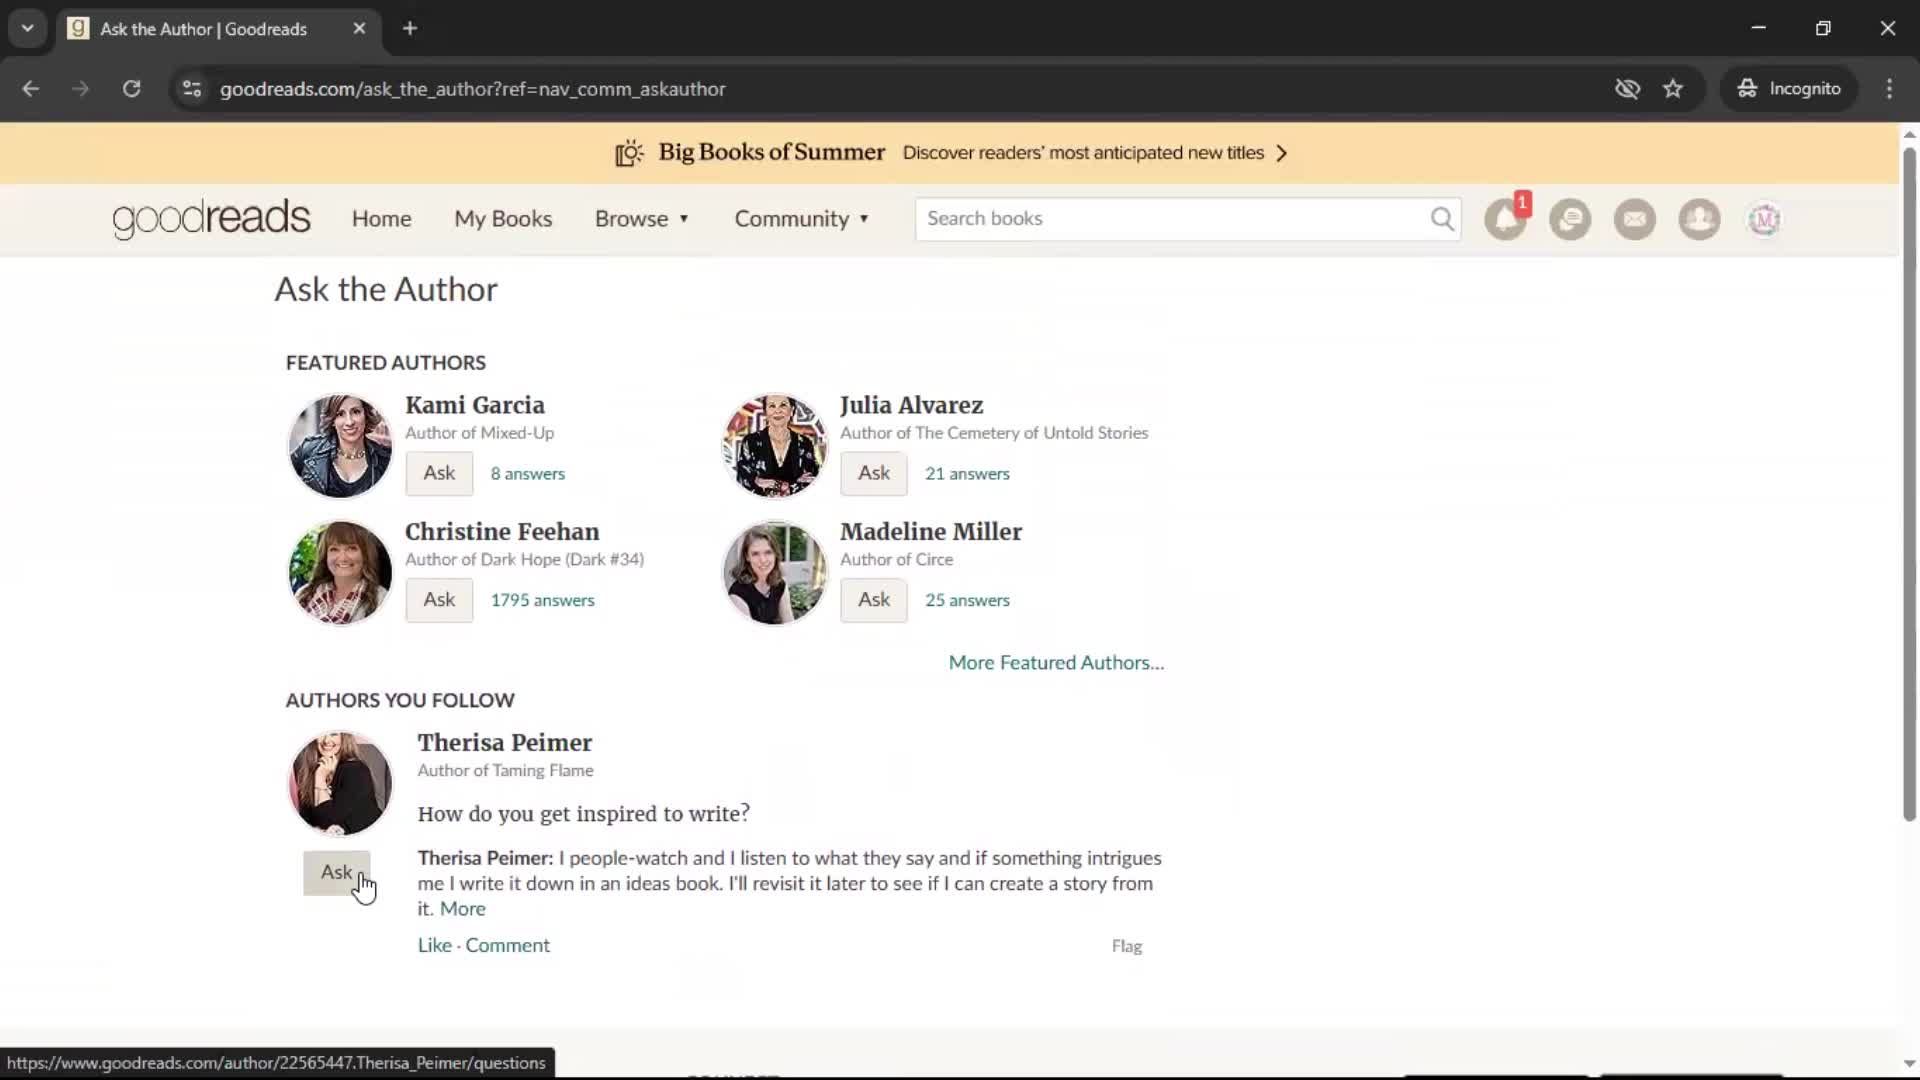The height and width of the screenshot is (1080, 1920).
Task: Open the tab search dropdown
Action: tap(28, 28)
